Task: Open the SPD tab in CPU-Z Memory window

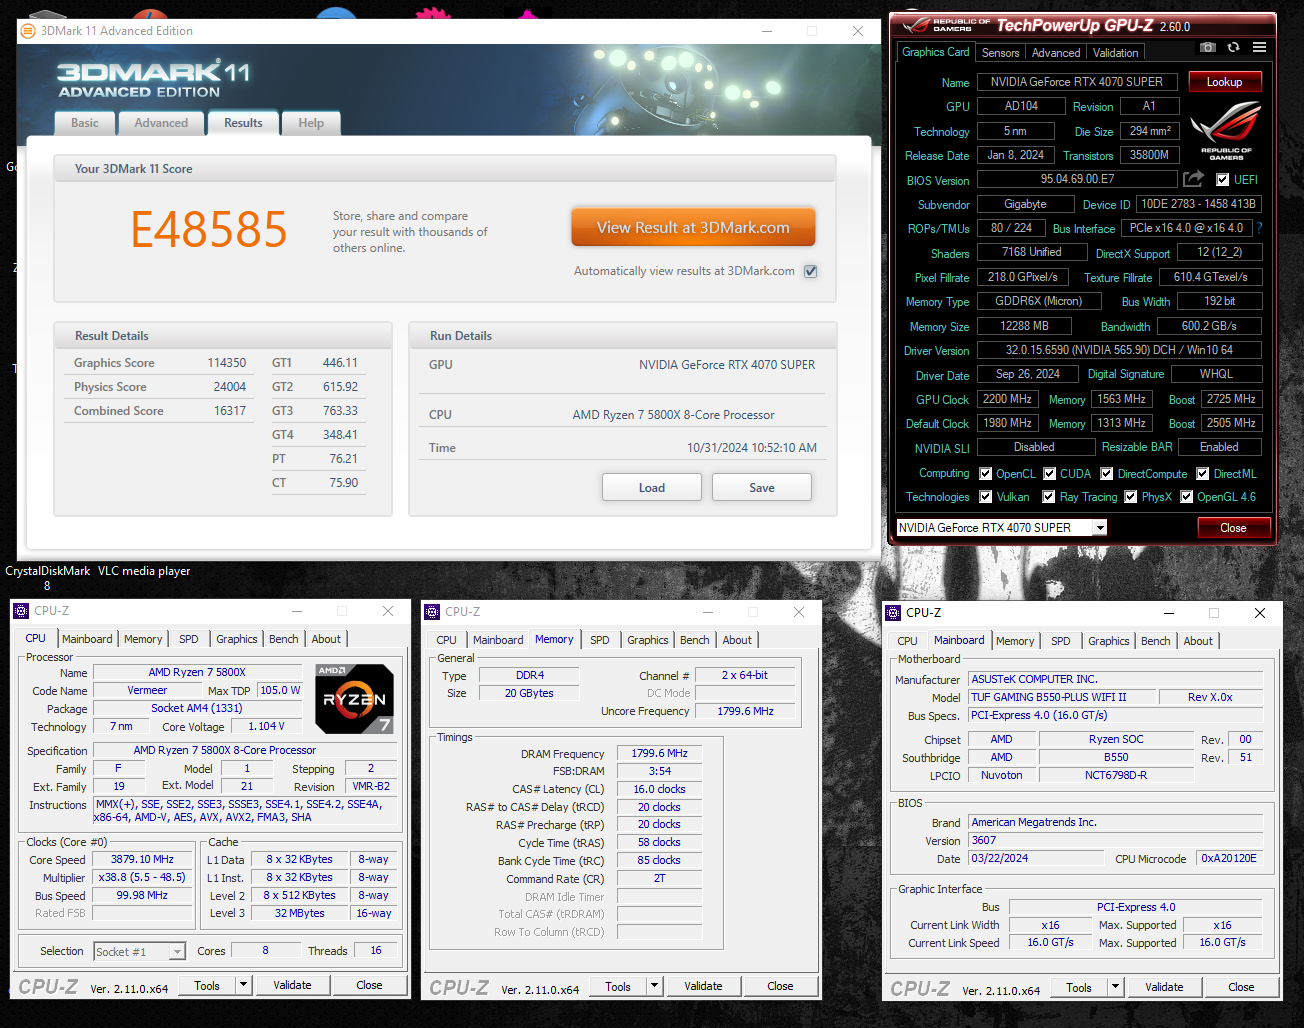Action: click(600, 640)
